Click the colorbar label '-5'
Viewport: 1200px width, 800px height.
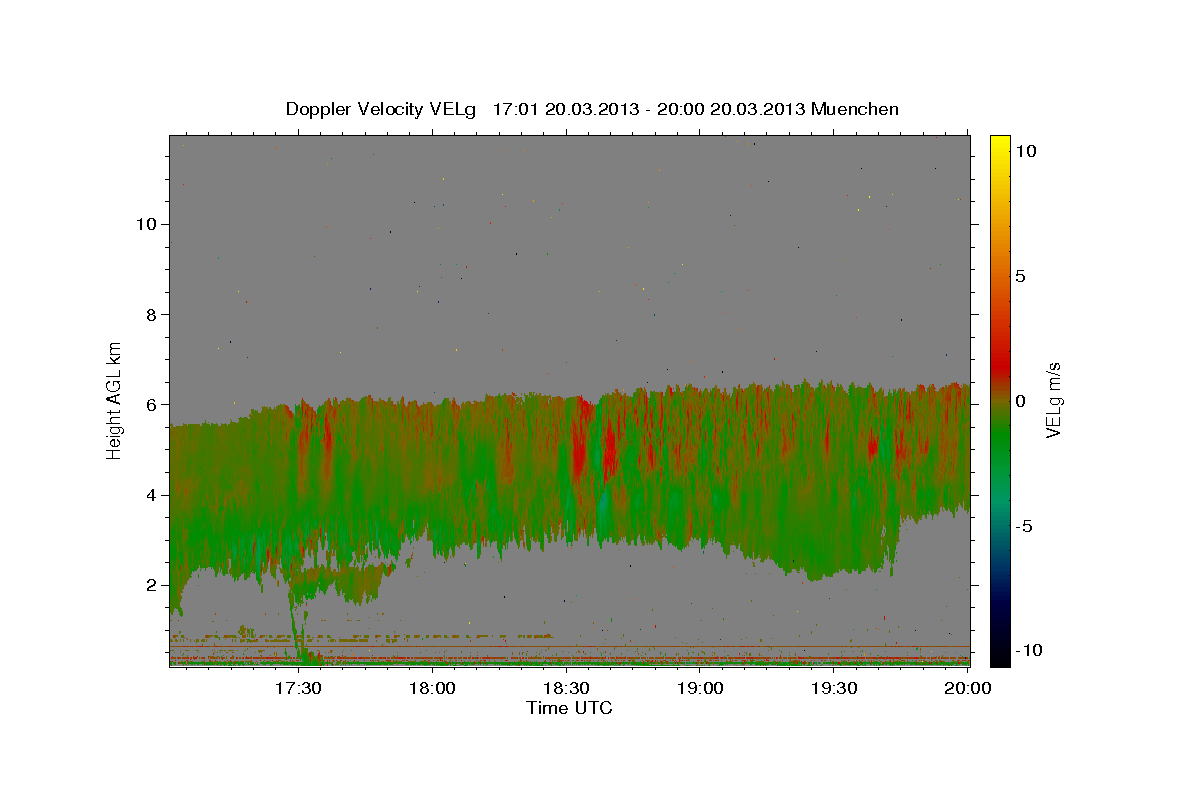tap(1024, 526)
